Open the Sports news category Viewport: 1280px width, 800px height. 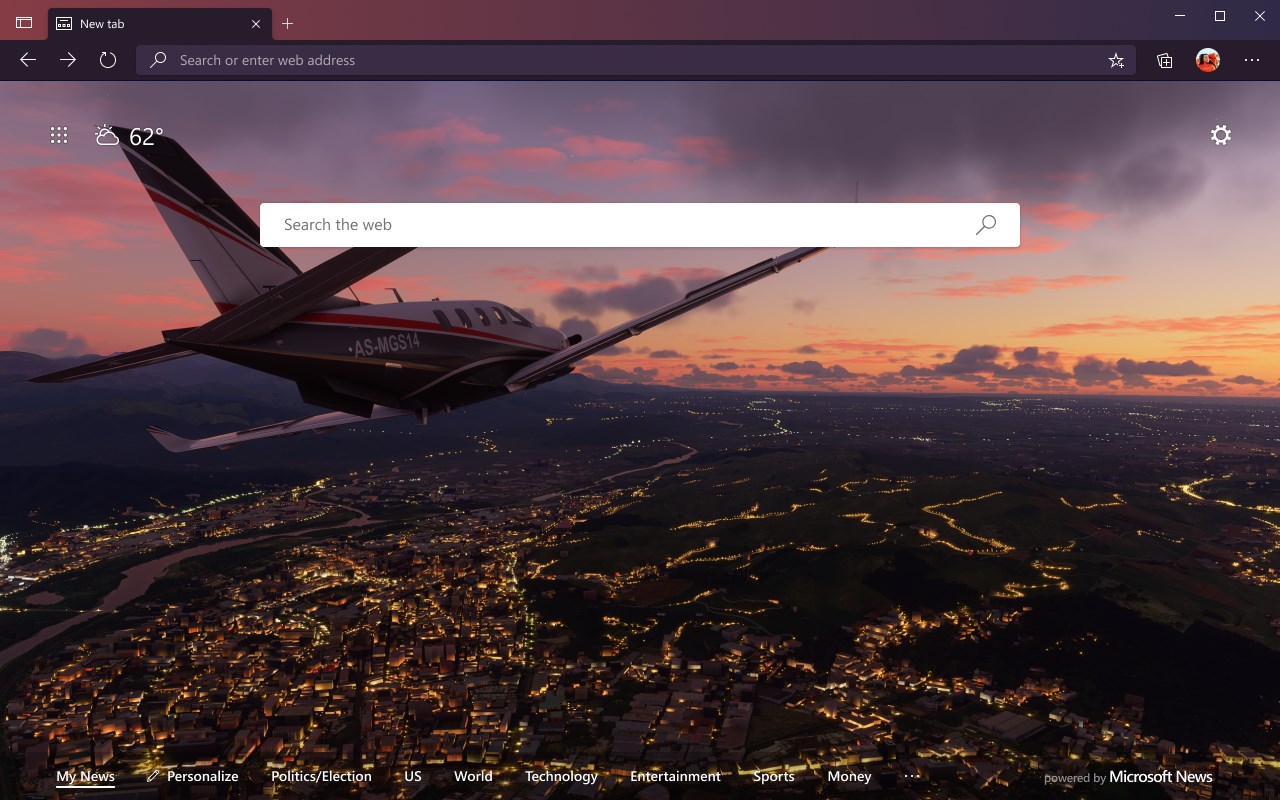[x=774, y=776]
